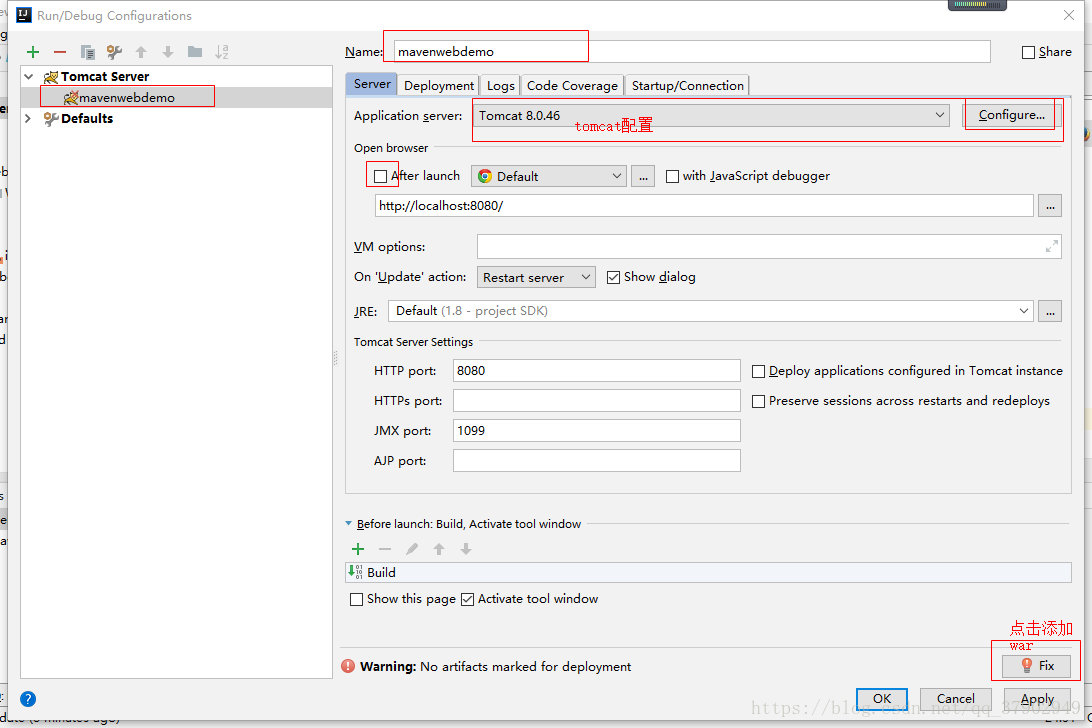Create new folder icon in toolbar
The width and height of the screenshot is (1092, 728).
(195, 52)
